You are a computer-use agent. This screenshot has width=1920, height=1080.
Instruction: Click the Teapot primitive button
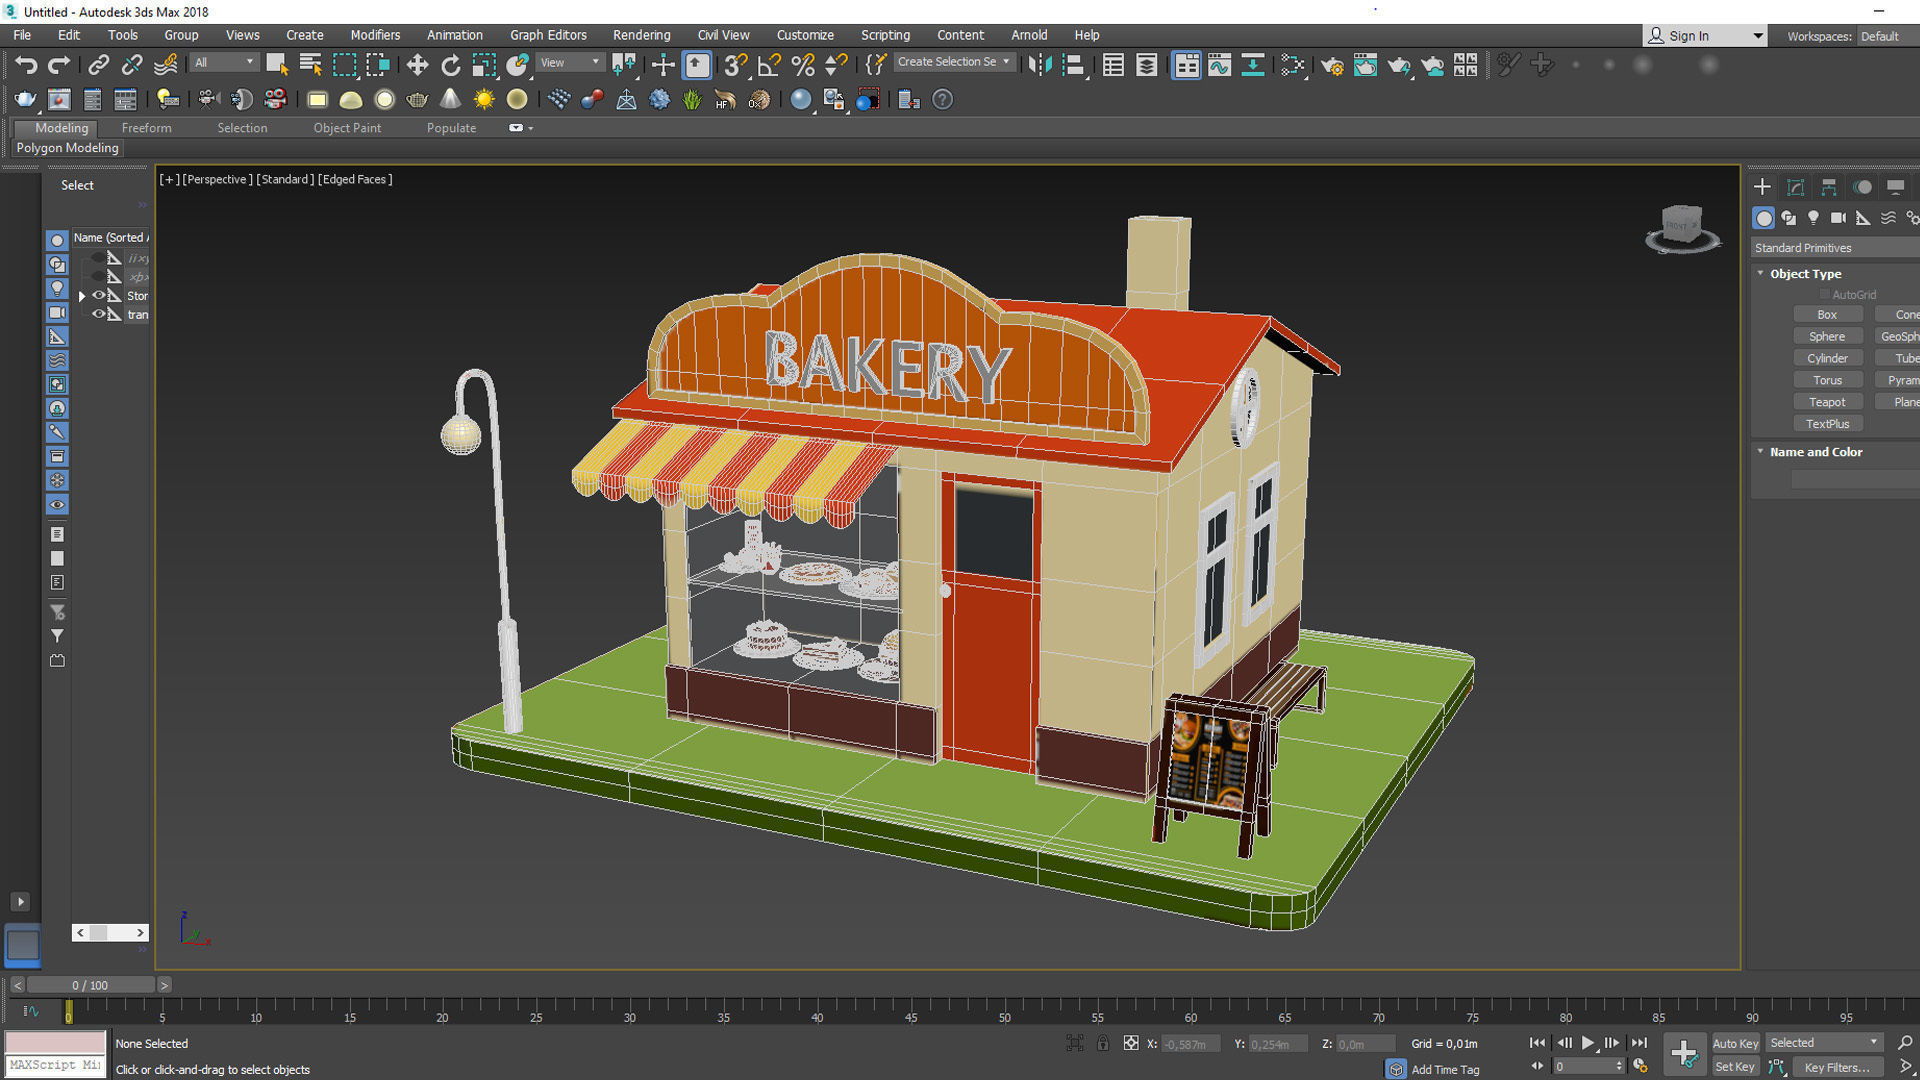(x=1827, y=402)
